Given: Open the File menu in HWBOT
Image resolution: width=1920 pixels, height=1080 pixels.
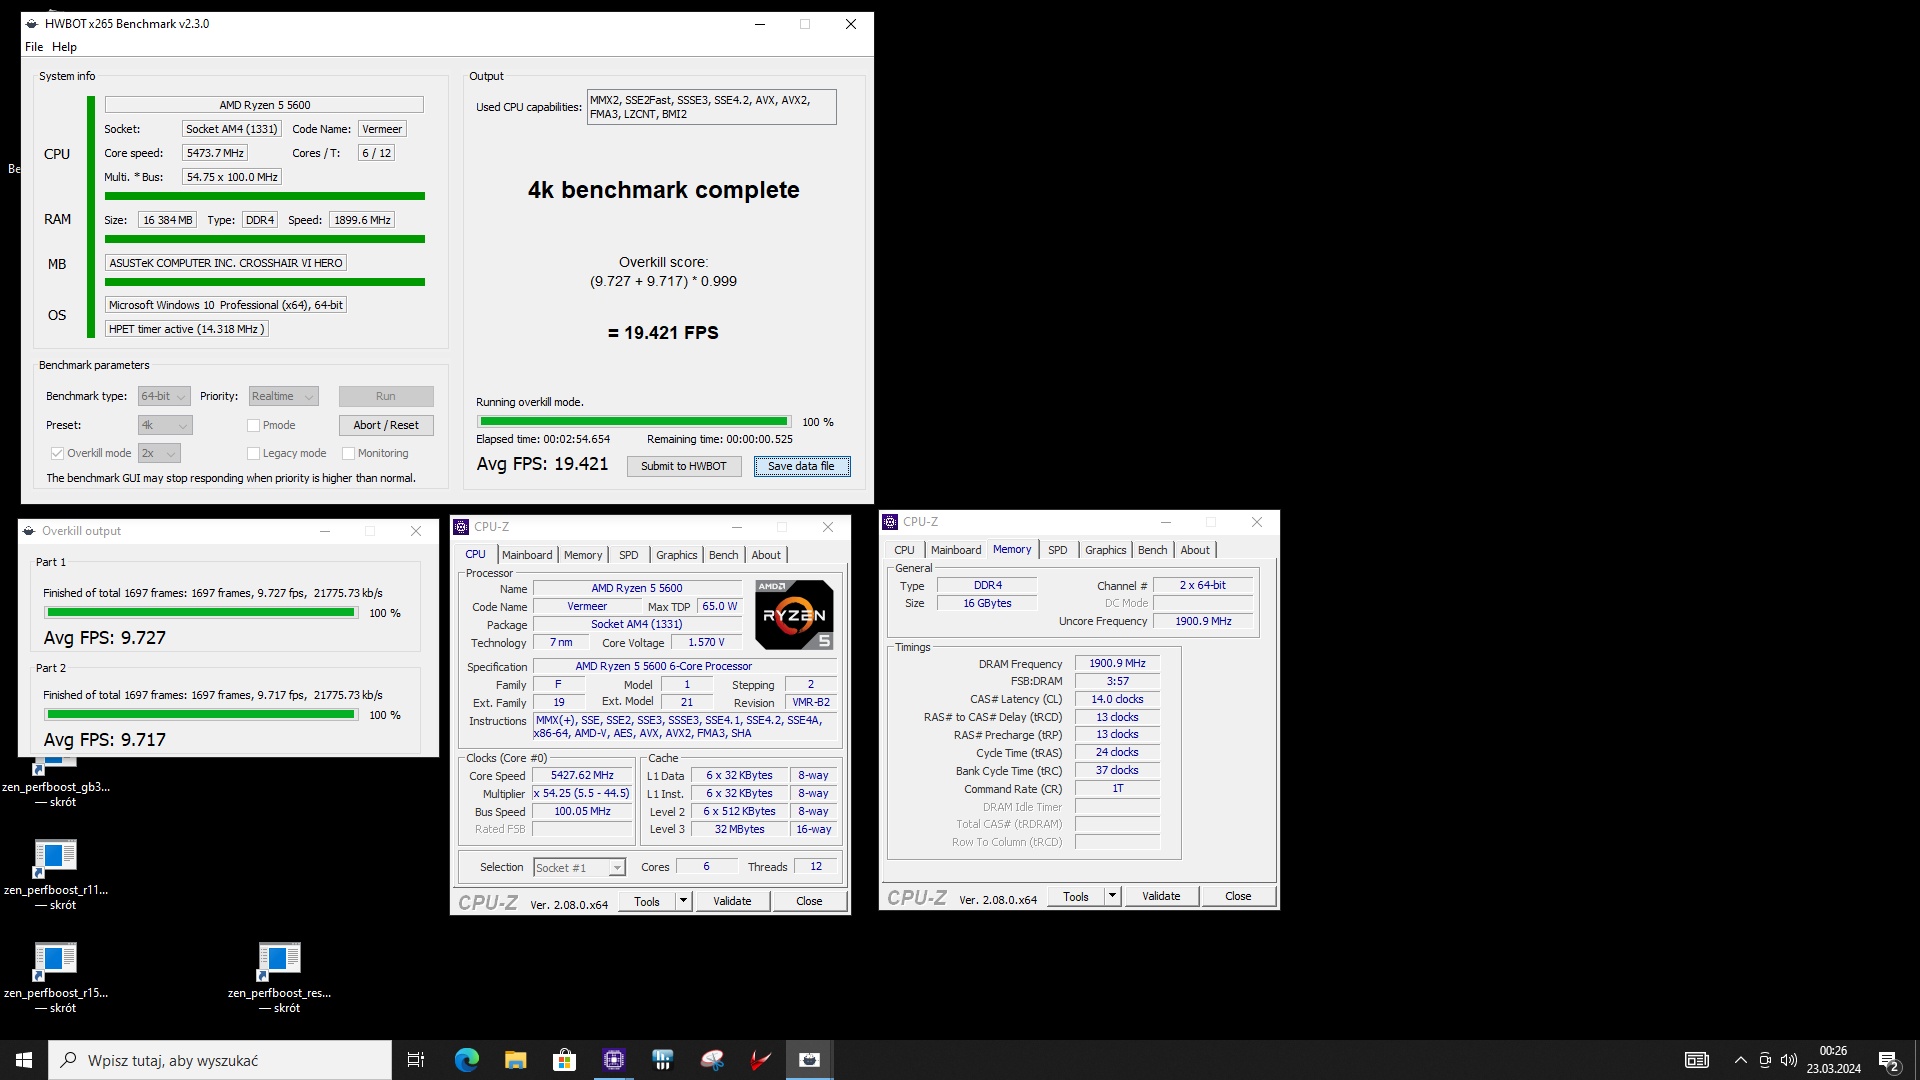Looking at the screenshot, I should tap(34, 47).
